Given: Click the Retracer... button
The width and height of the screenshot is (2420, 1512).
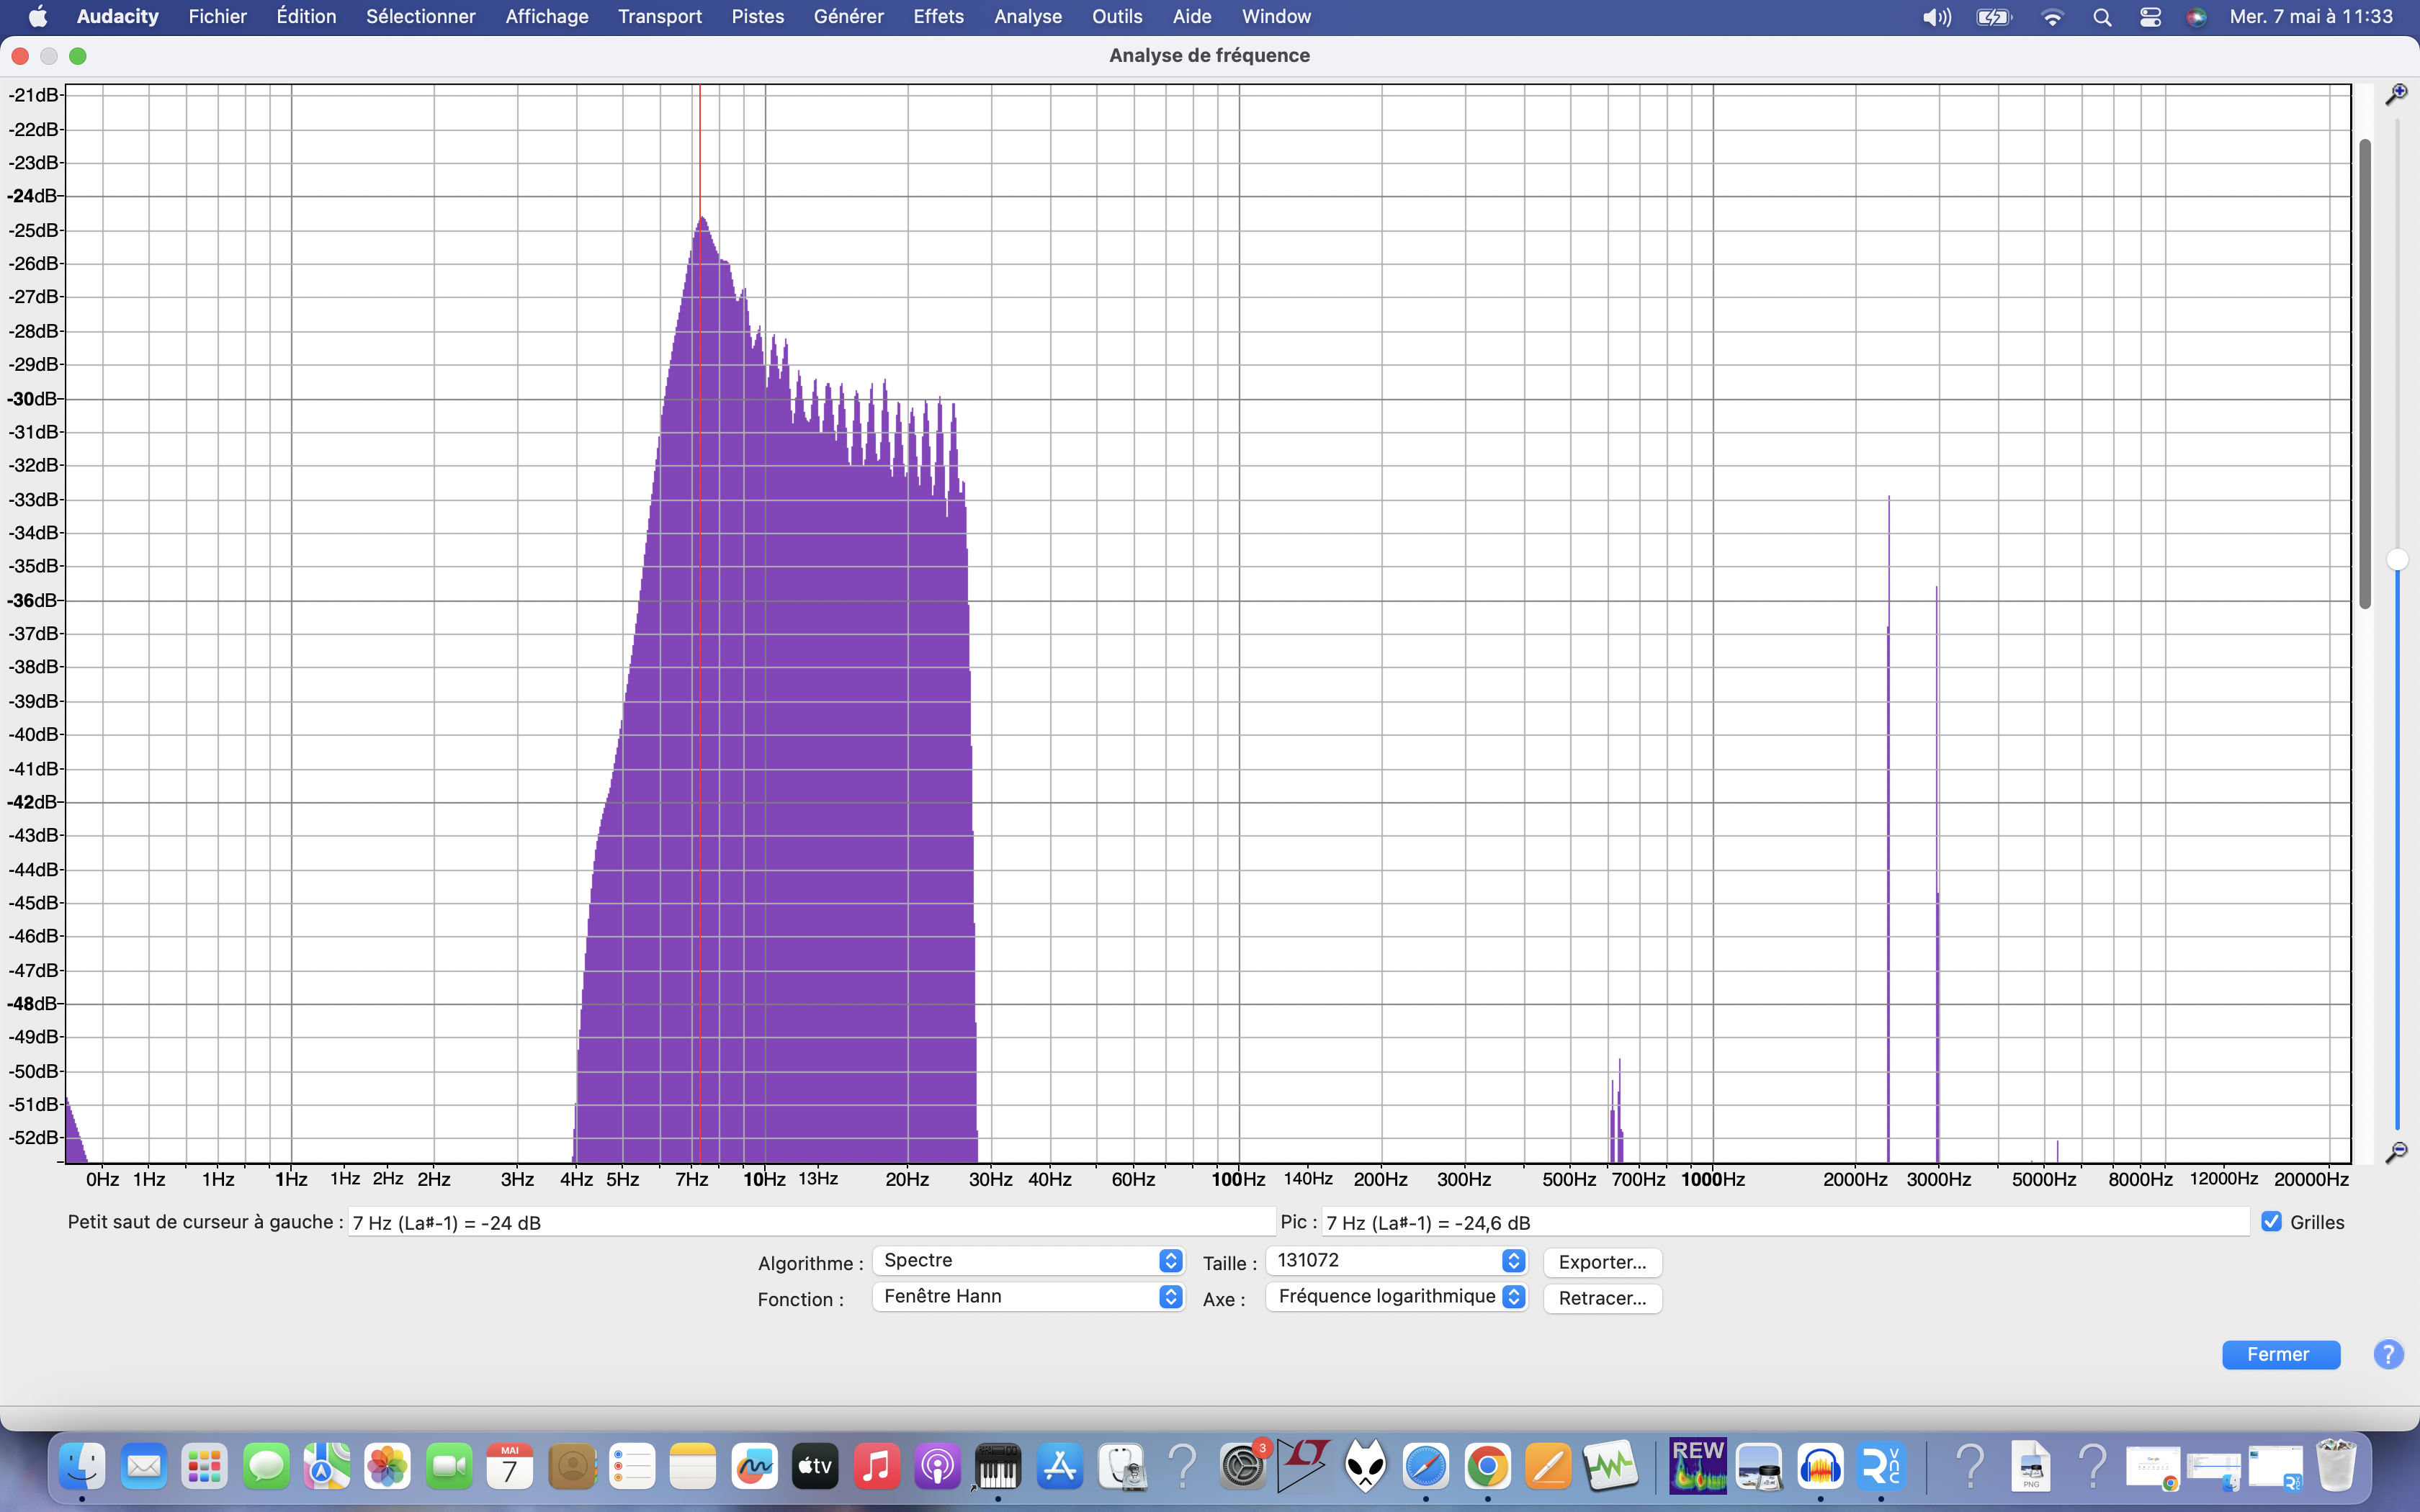Looking at the screenshot, I should (1601, 1298).
